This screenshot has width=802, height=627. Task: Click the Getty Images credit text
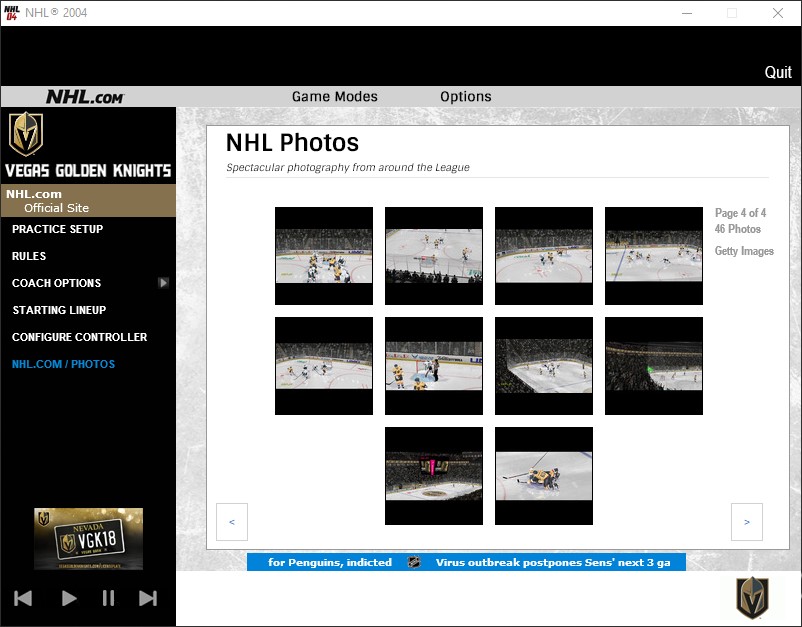click(x=744, y=251)
